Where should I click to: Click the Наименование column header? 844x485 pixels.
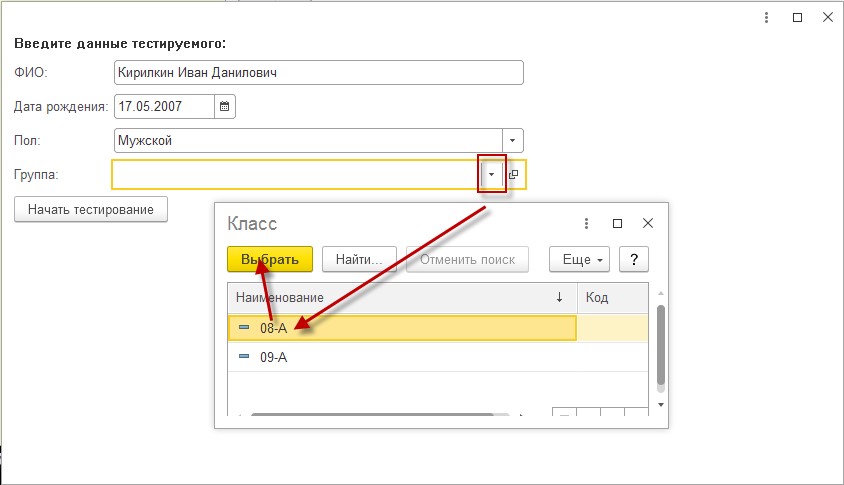(x=402, y=297)
